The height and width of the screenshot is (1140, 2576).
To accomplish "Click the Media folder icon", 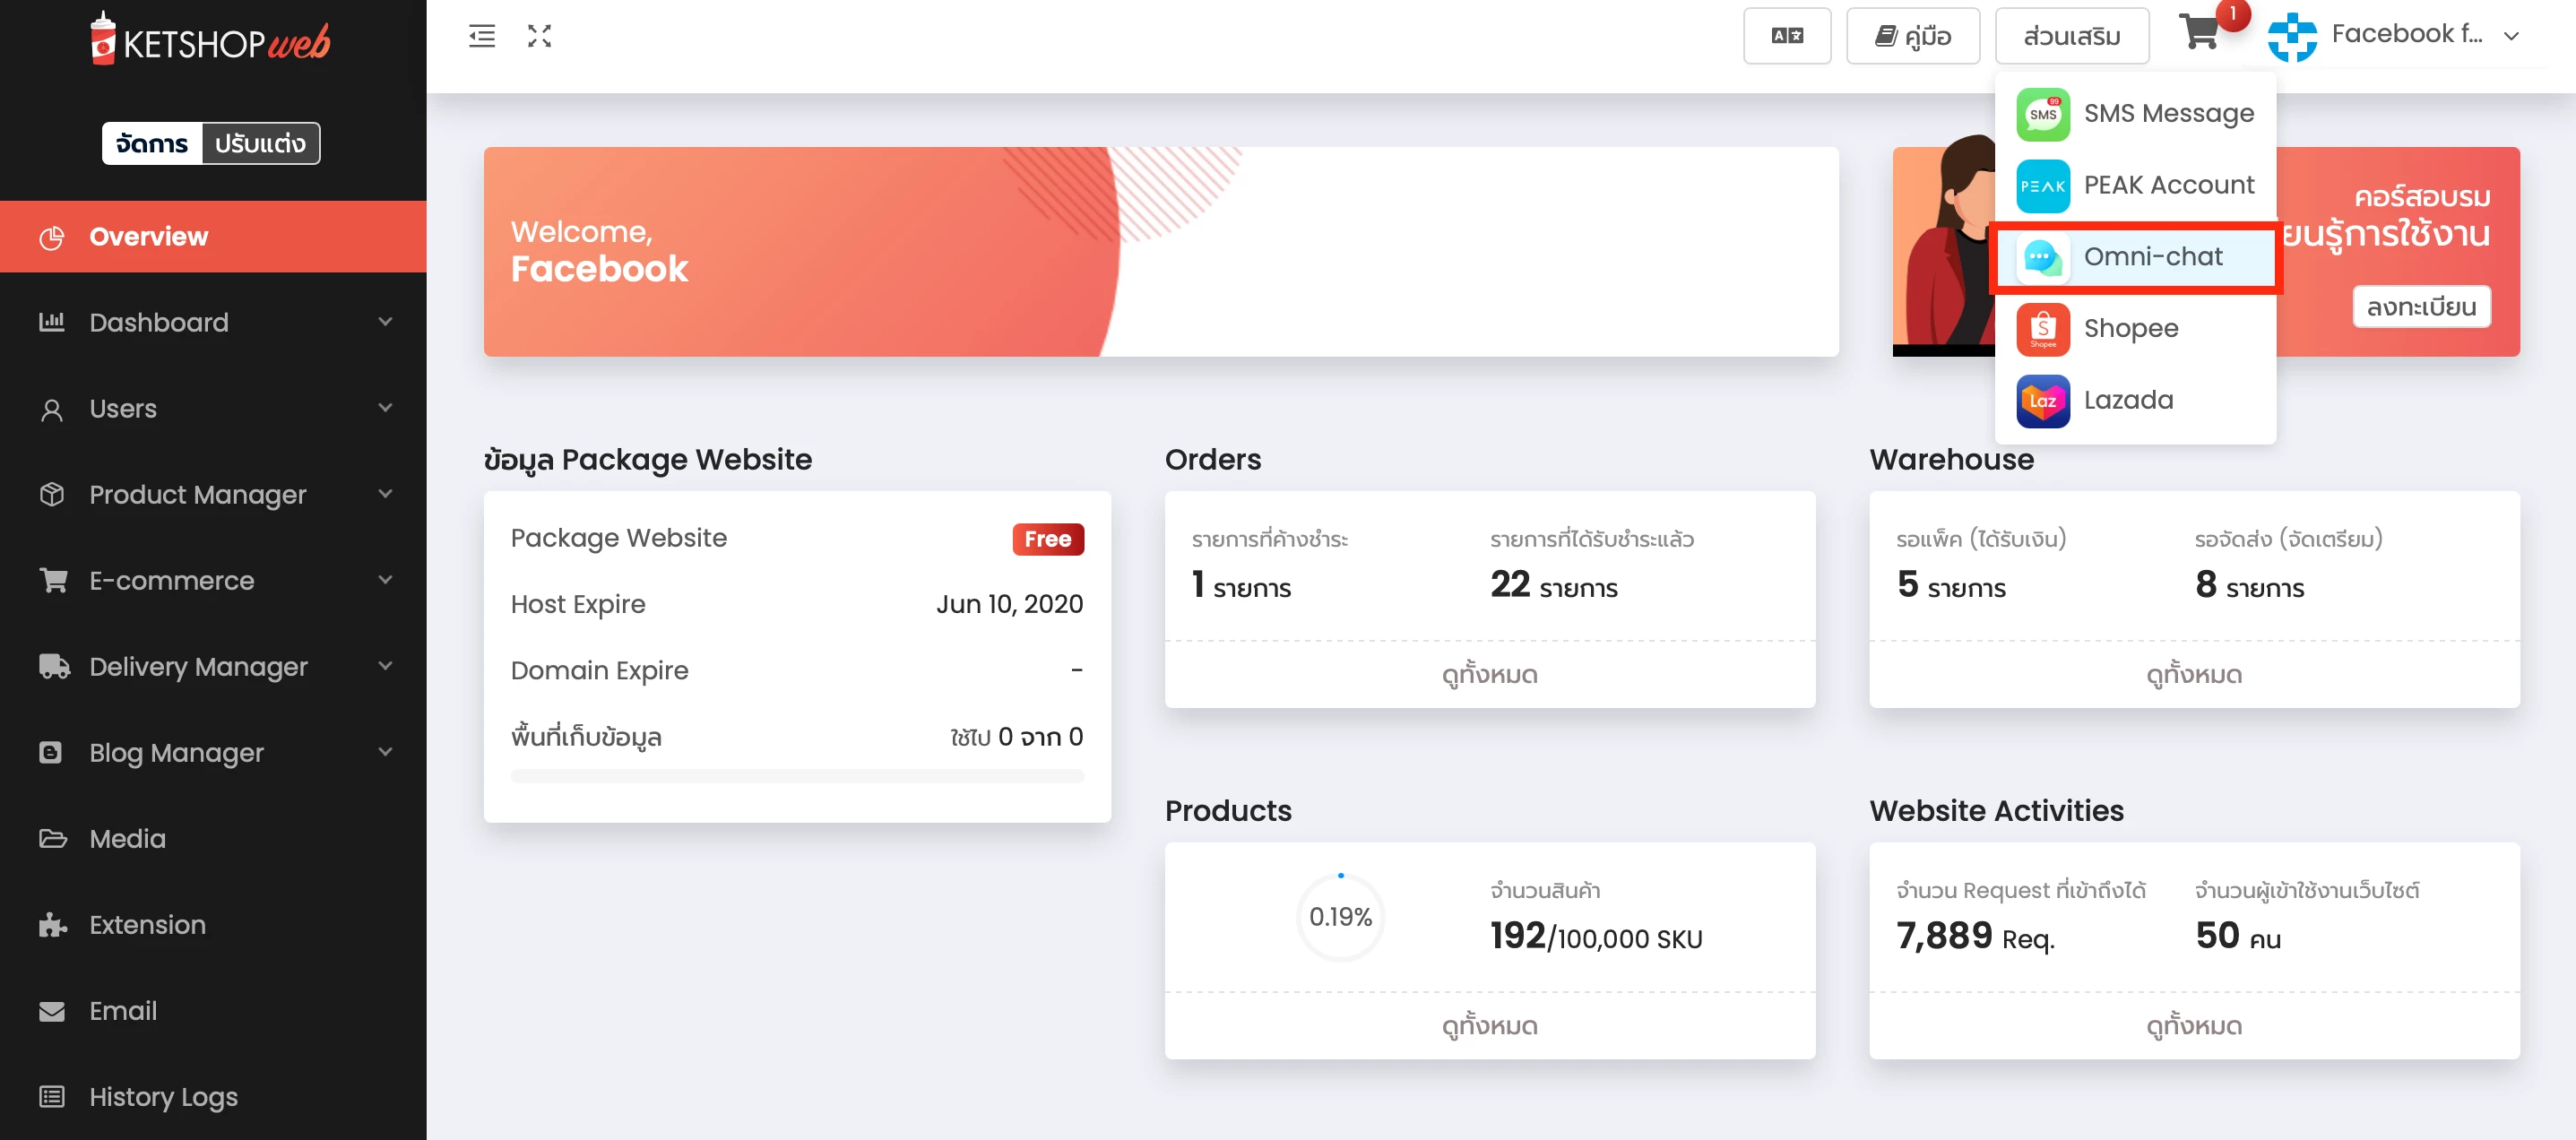I will click(x=53, y=838).
